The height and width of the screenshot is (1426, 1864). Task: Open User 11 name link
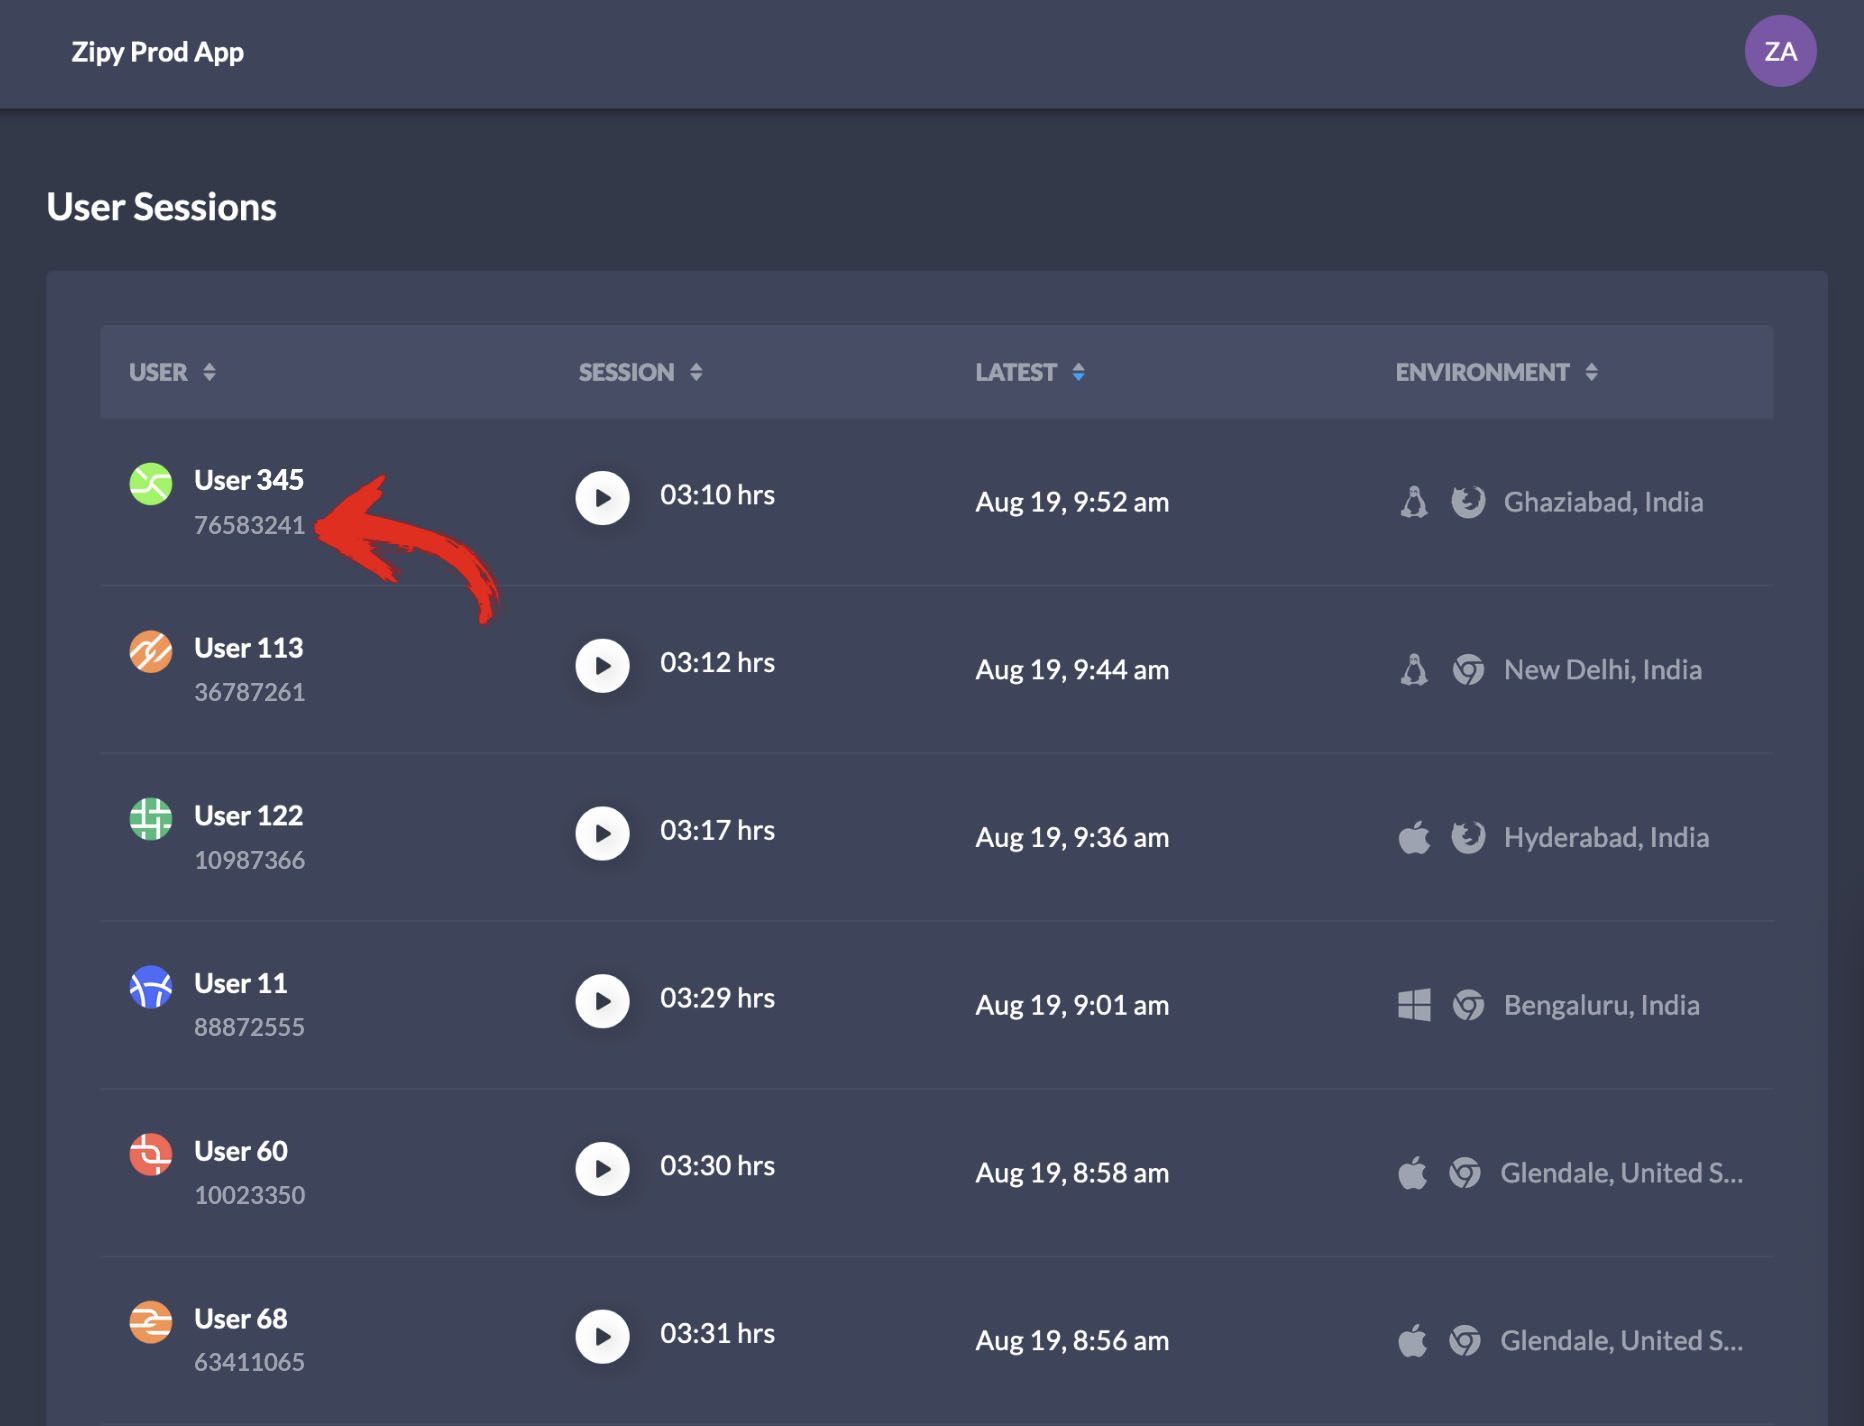coord(241,983)
